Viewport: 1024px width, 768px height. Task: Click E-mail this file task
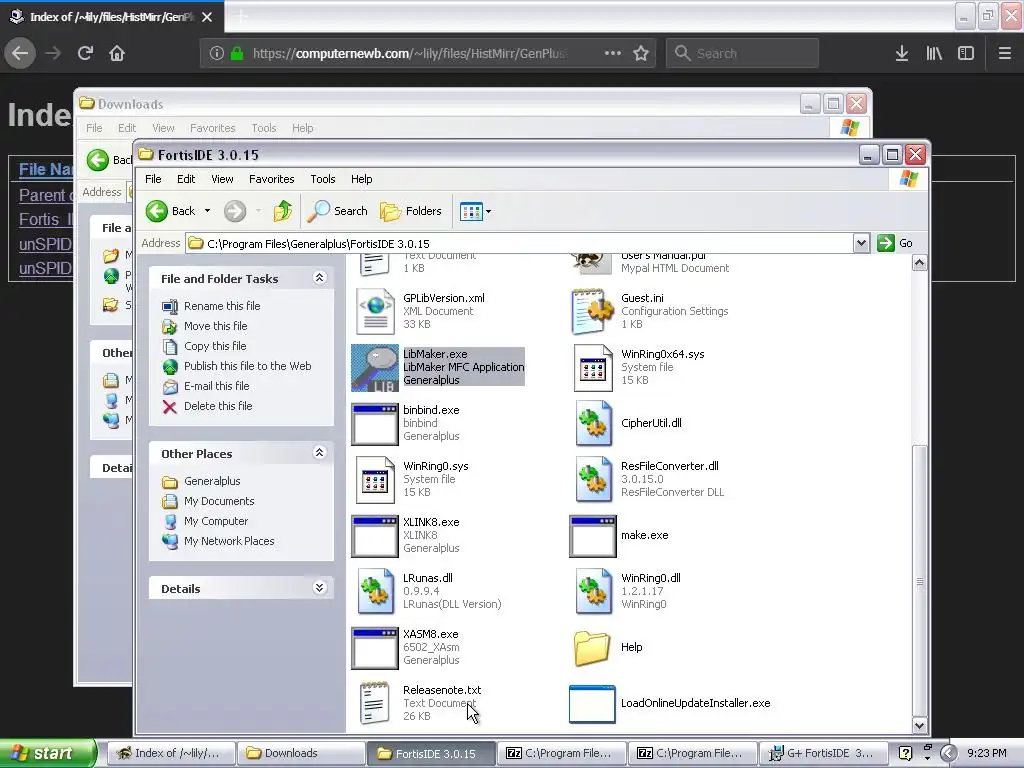[x=217, y=386]
